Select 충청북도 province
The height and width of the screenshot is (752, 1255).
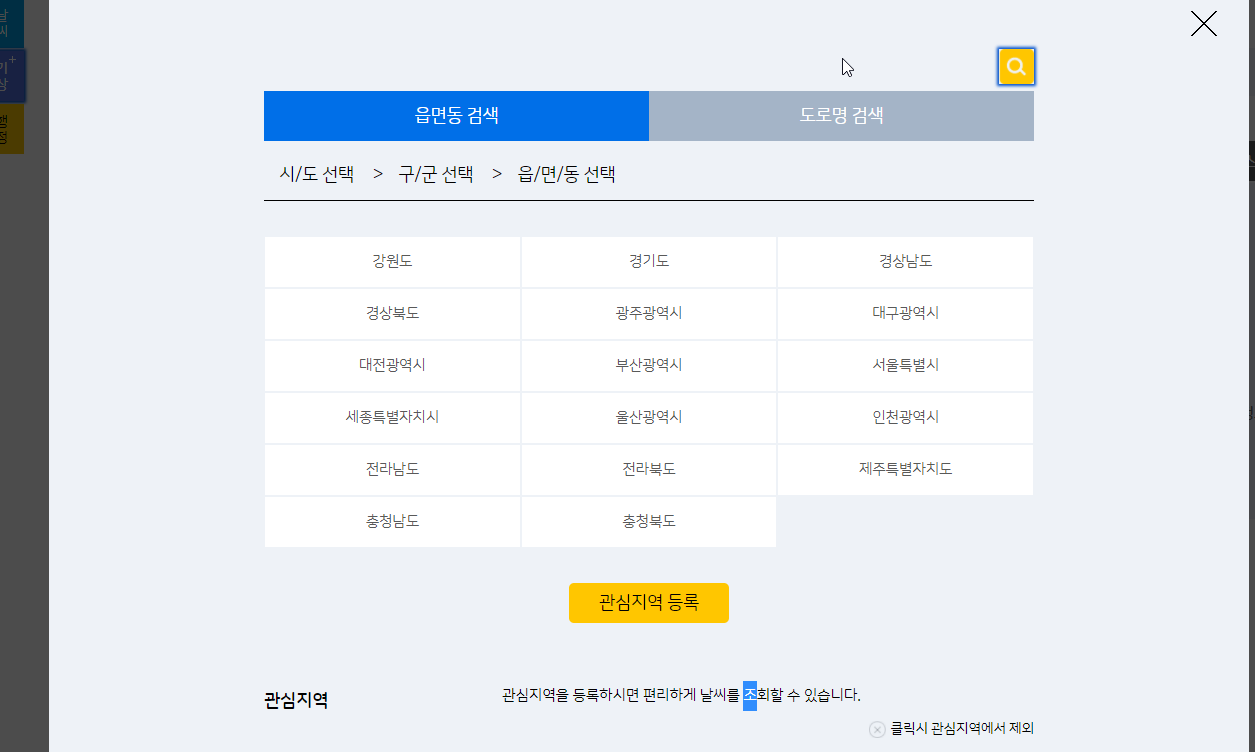[x=649, y=522]
